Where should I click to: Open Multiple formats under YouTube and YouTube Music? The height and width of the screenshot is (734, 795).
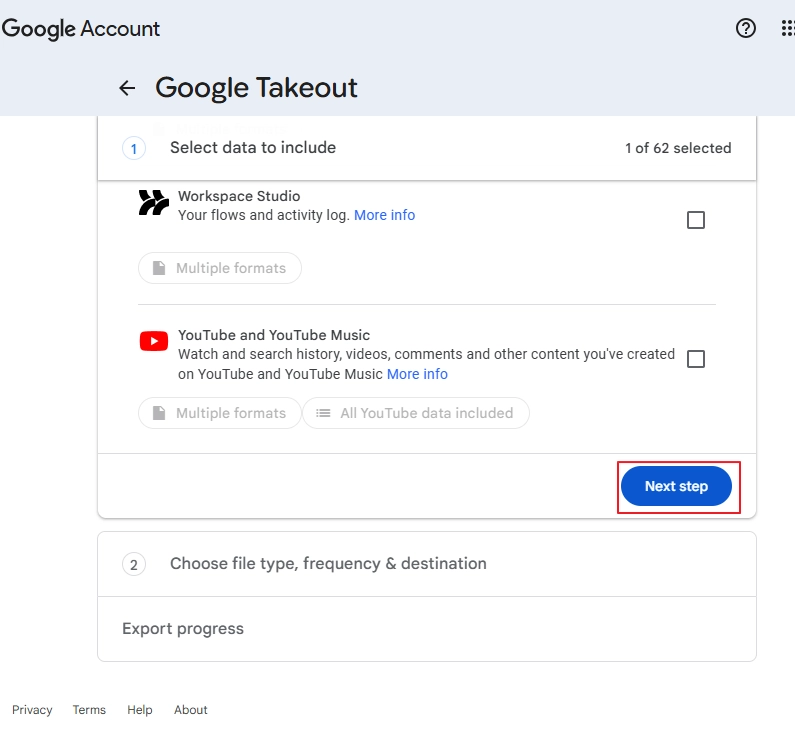pyautogui.click(x=220, y=413)
